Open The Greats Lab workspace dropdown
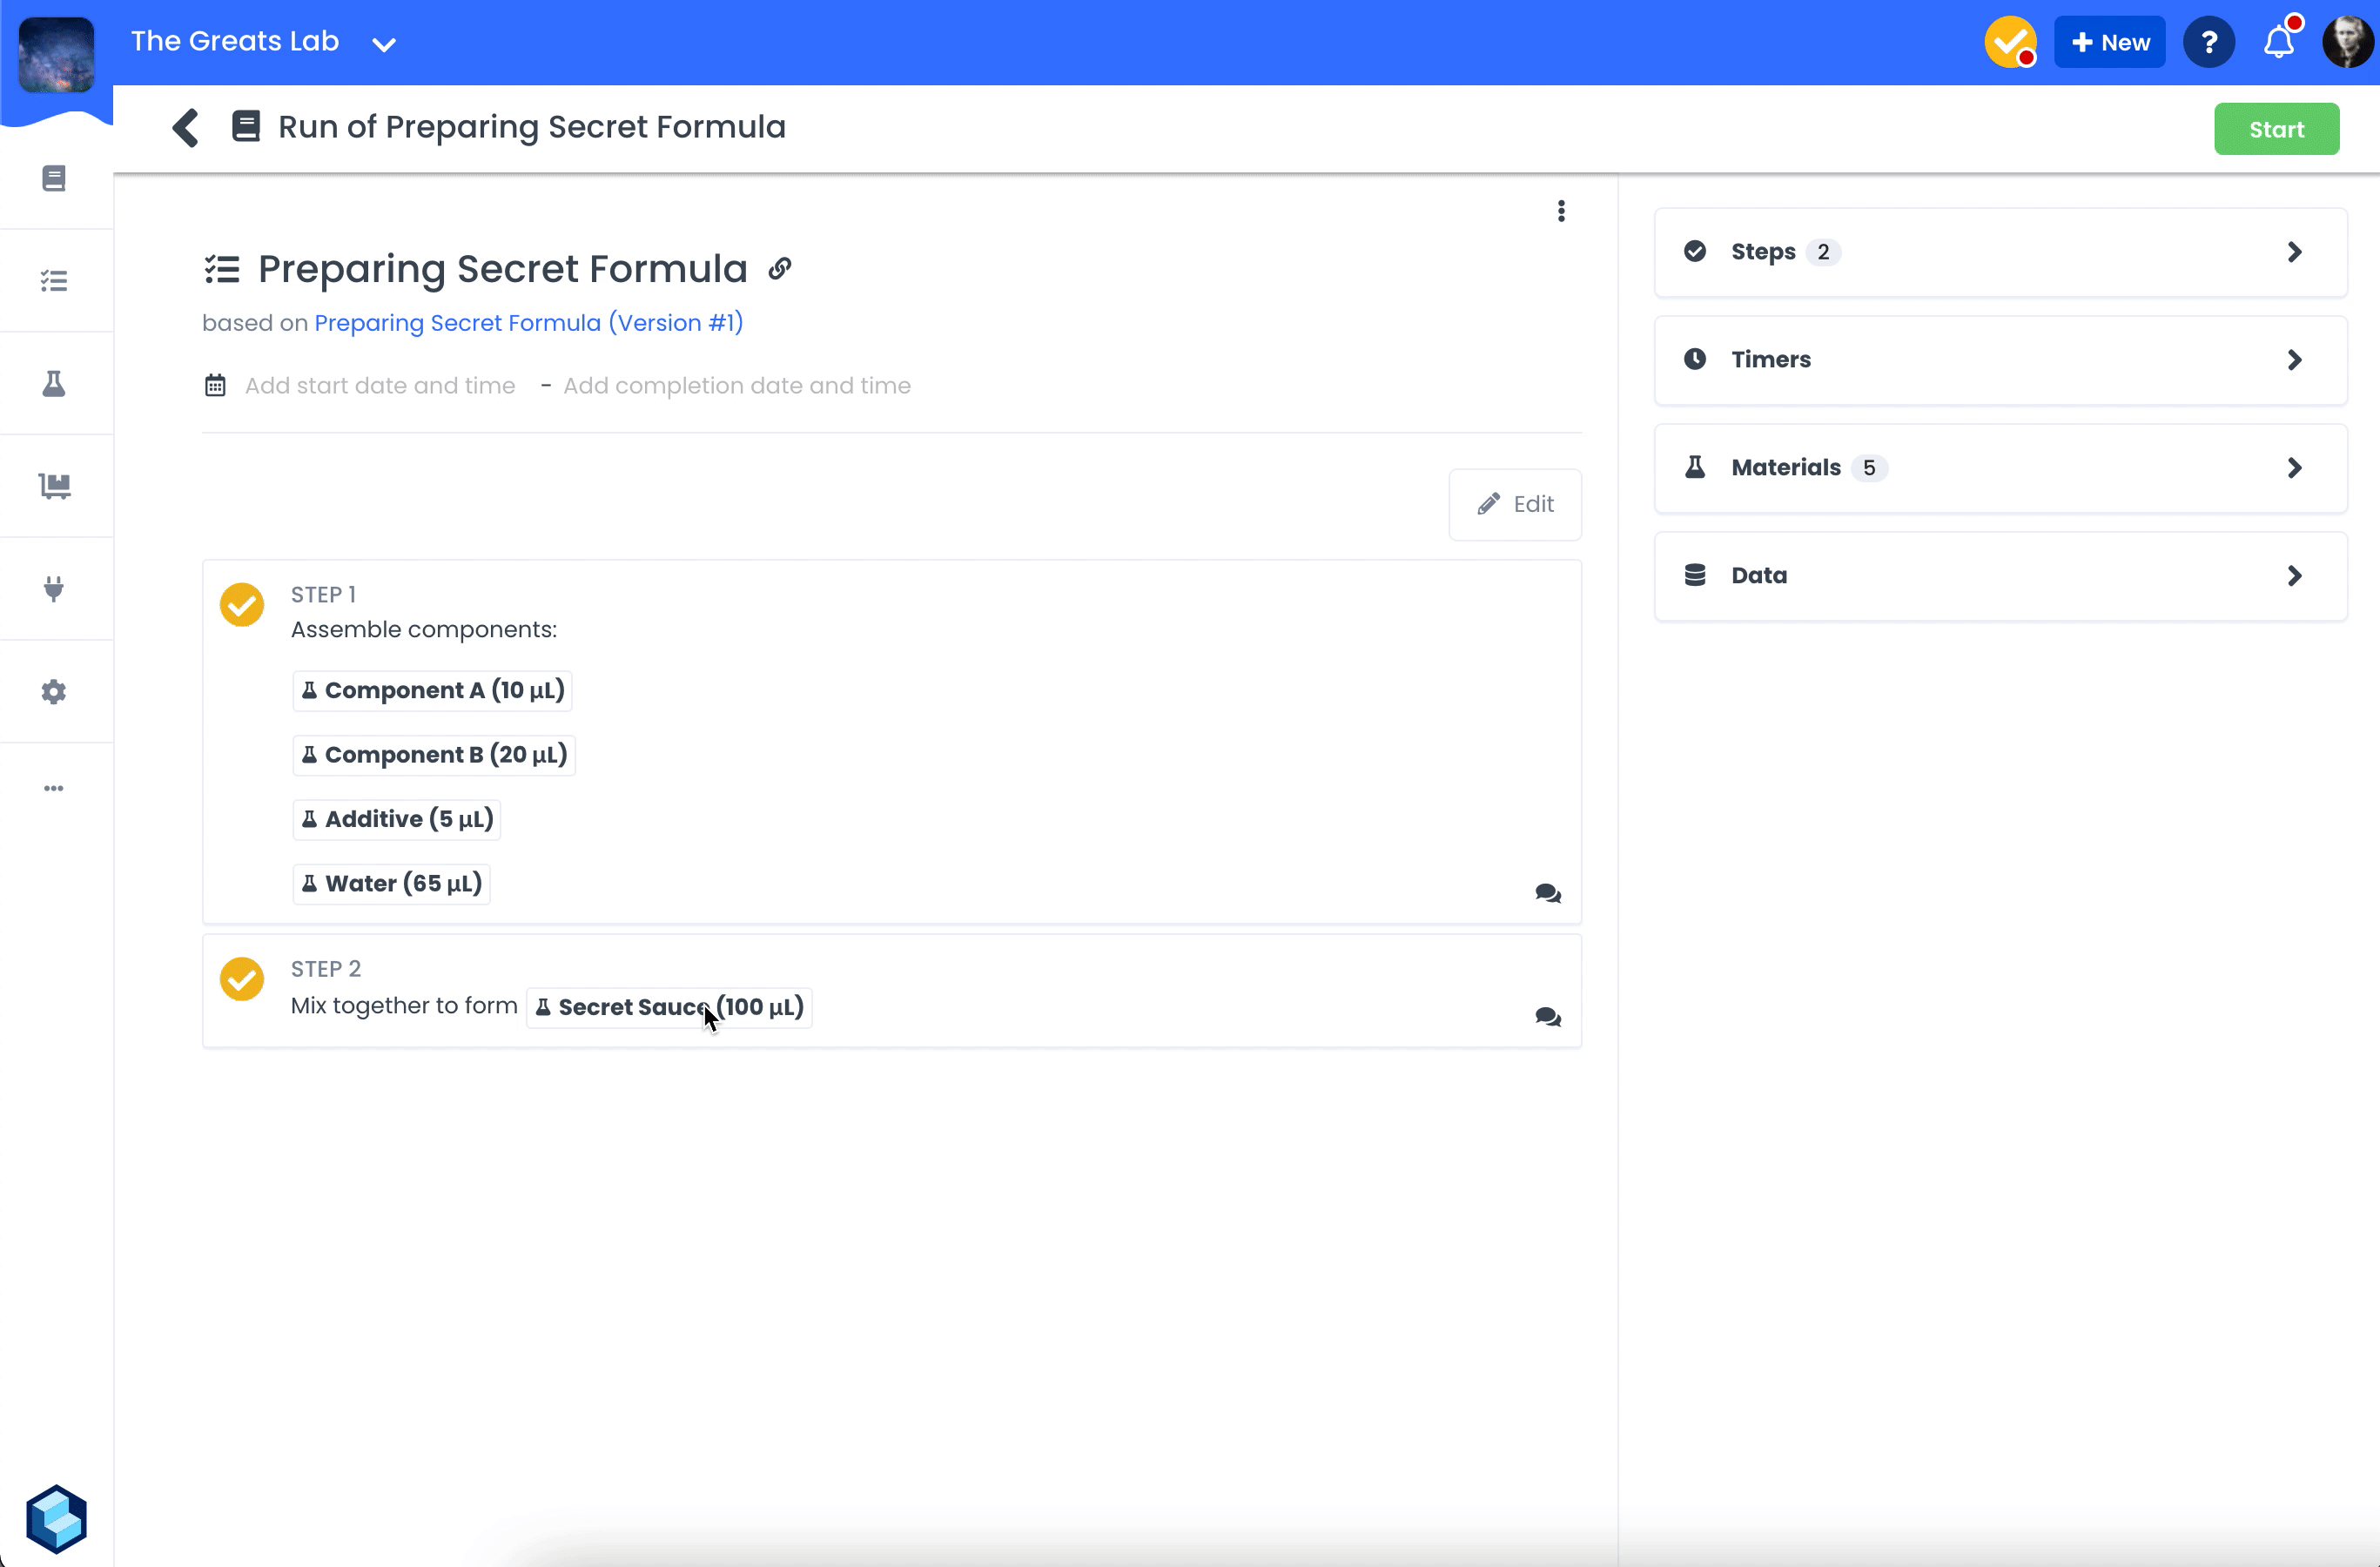Viewport: 2380px width, 1567px height. (x=384, y=43)
